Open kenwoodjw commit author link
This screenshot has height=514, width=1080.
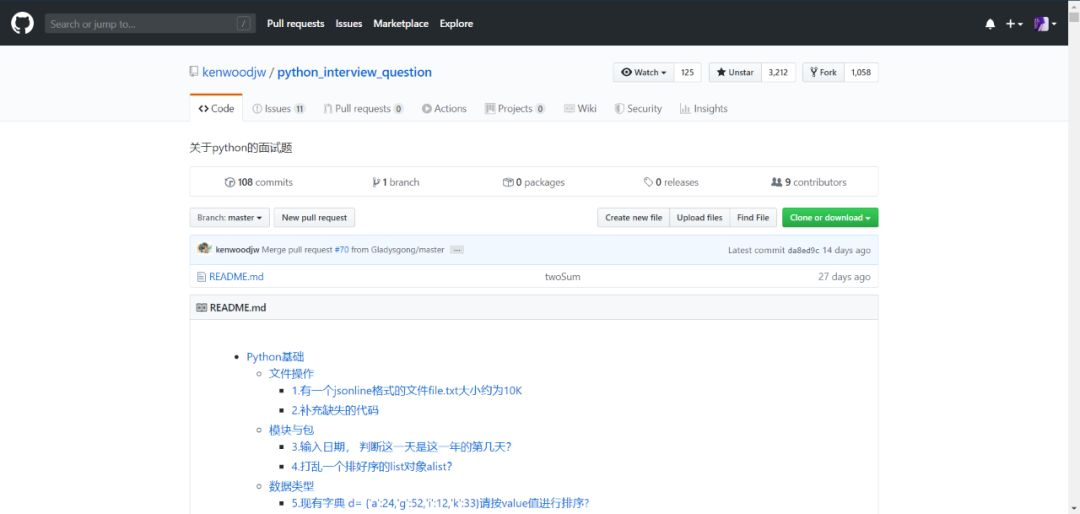[238, 250]
